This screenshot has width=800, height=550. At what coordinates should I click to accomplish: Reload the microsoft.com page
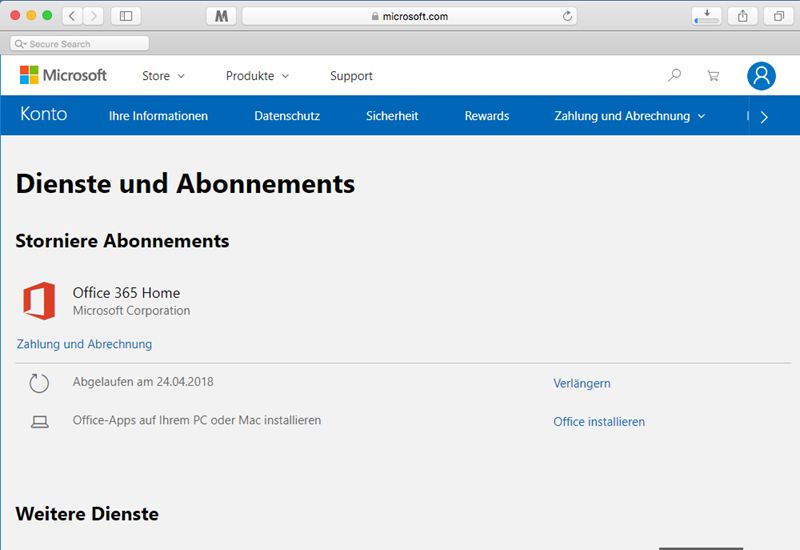567,16
